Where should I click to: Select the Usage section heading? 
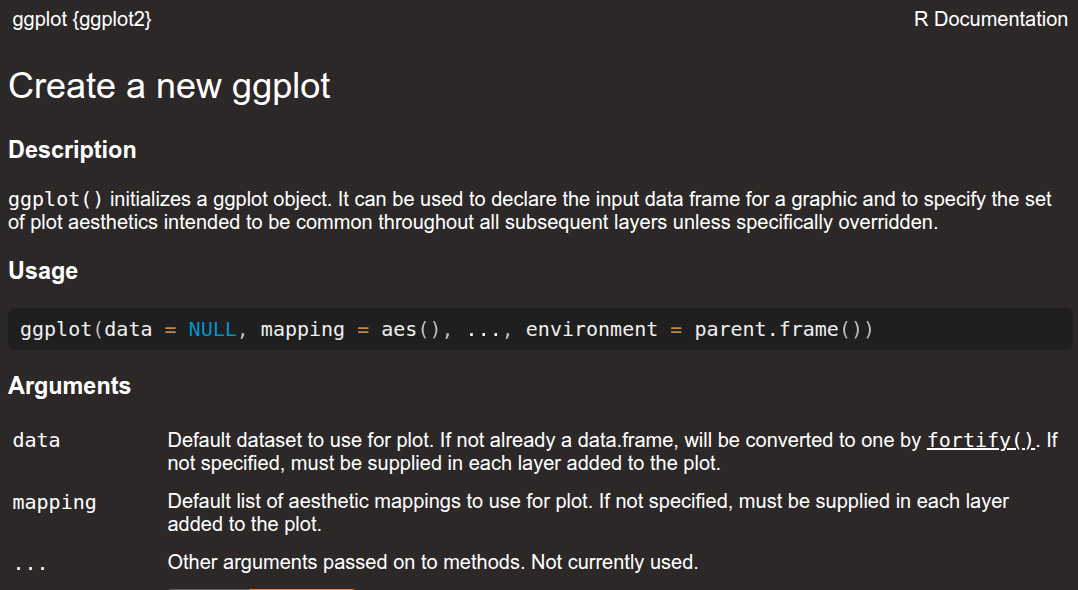point(43,271)
